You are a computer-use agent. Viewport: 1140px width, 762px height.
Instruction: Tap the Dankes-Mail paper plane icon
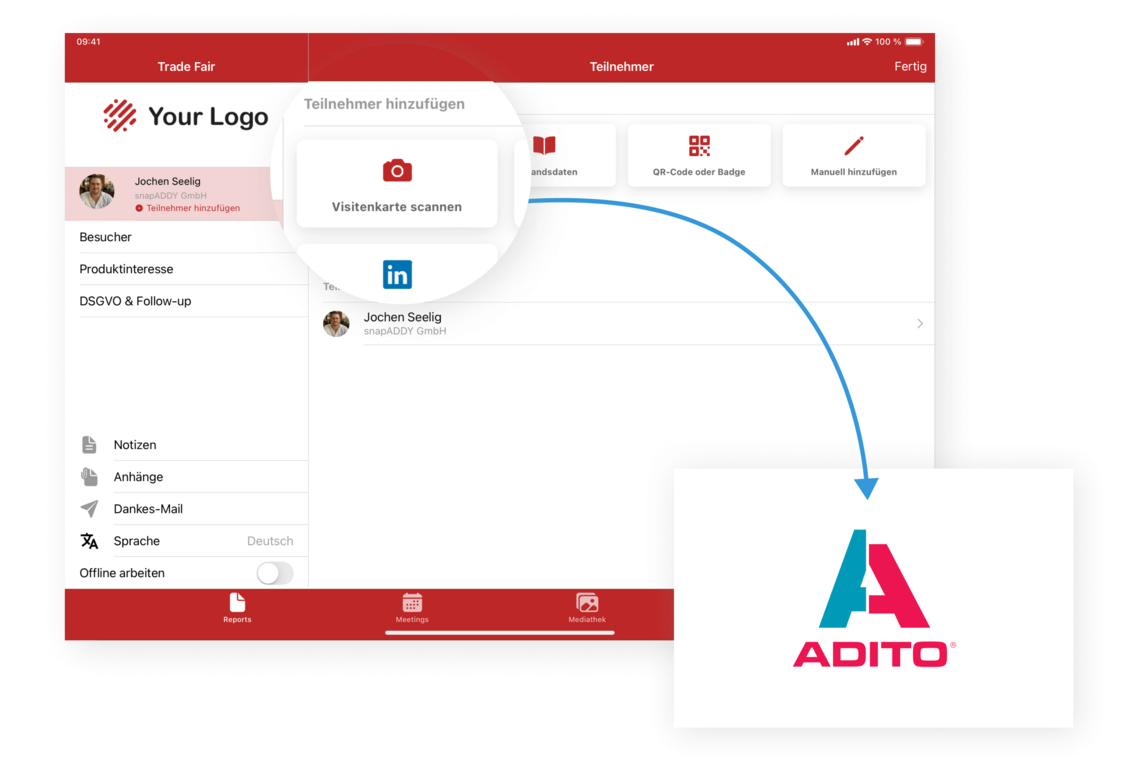click(x=89, y=508)
